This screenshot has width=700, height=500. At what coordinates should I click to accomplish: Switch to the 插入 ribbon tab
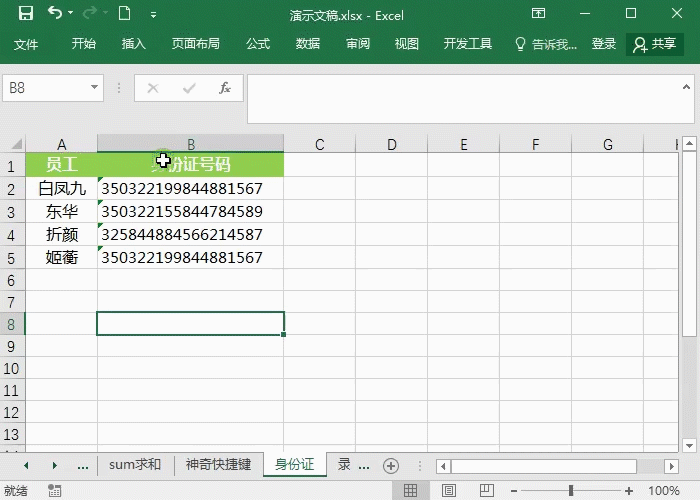133,43
